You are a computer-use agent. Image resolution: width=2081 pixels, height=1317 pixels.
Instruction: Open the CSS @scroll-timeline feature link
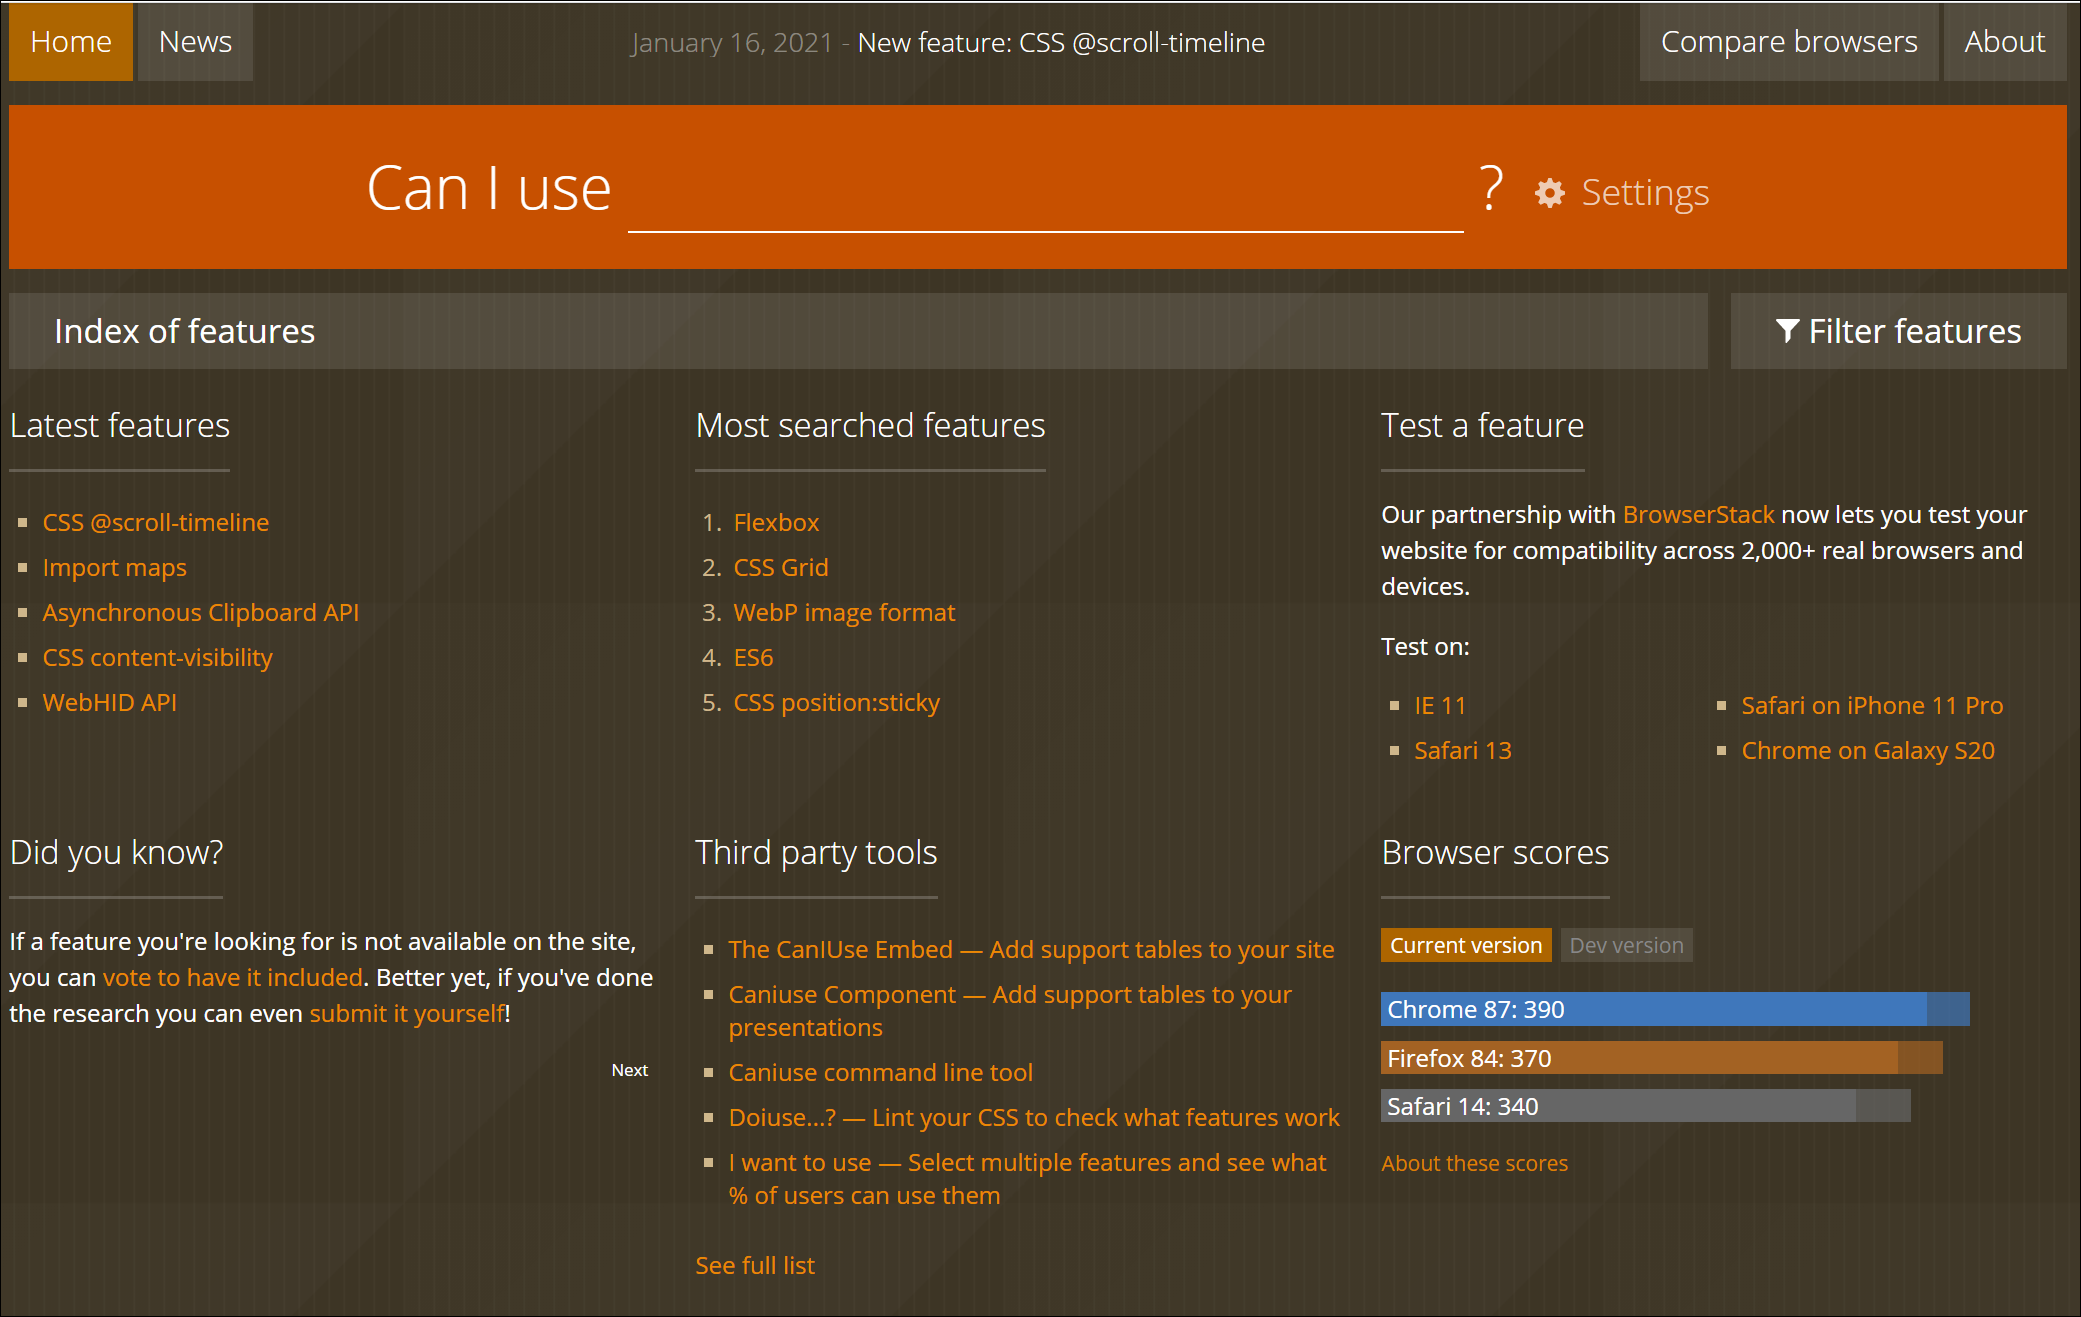tap(156, 522)
